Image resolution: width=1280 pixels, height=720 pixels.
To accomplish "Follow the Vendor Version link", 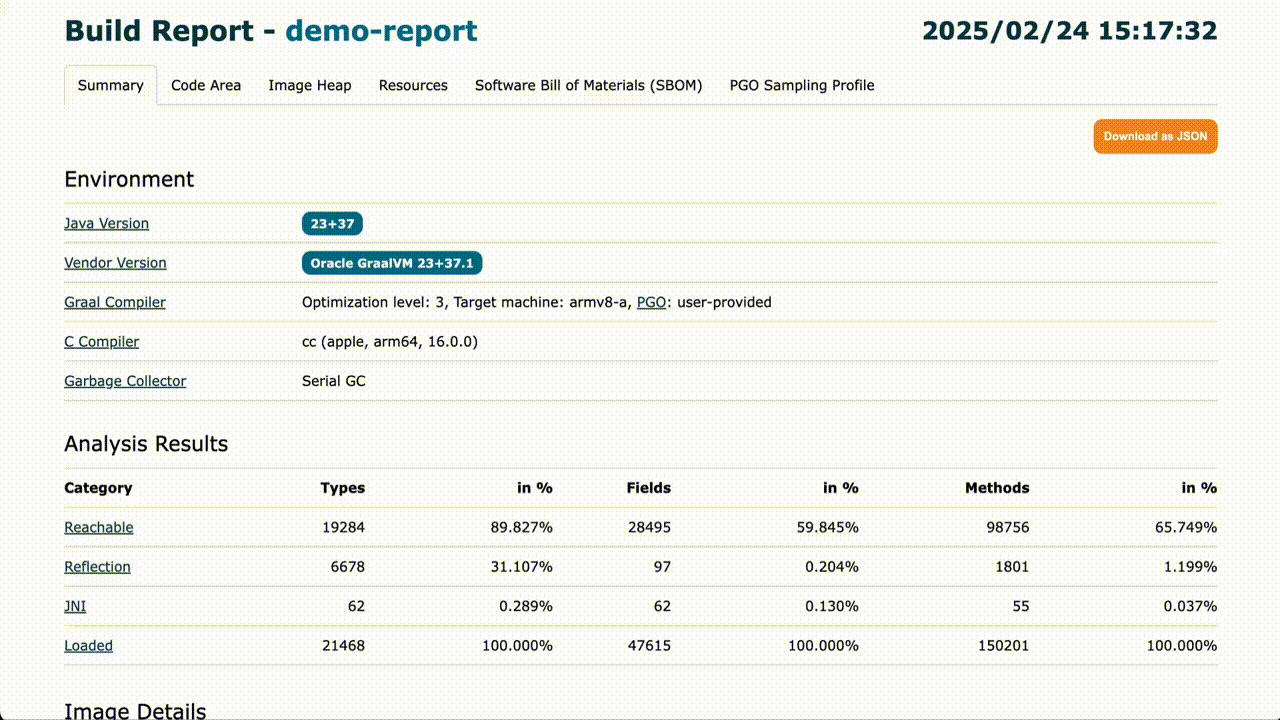I will click(115, 263).
